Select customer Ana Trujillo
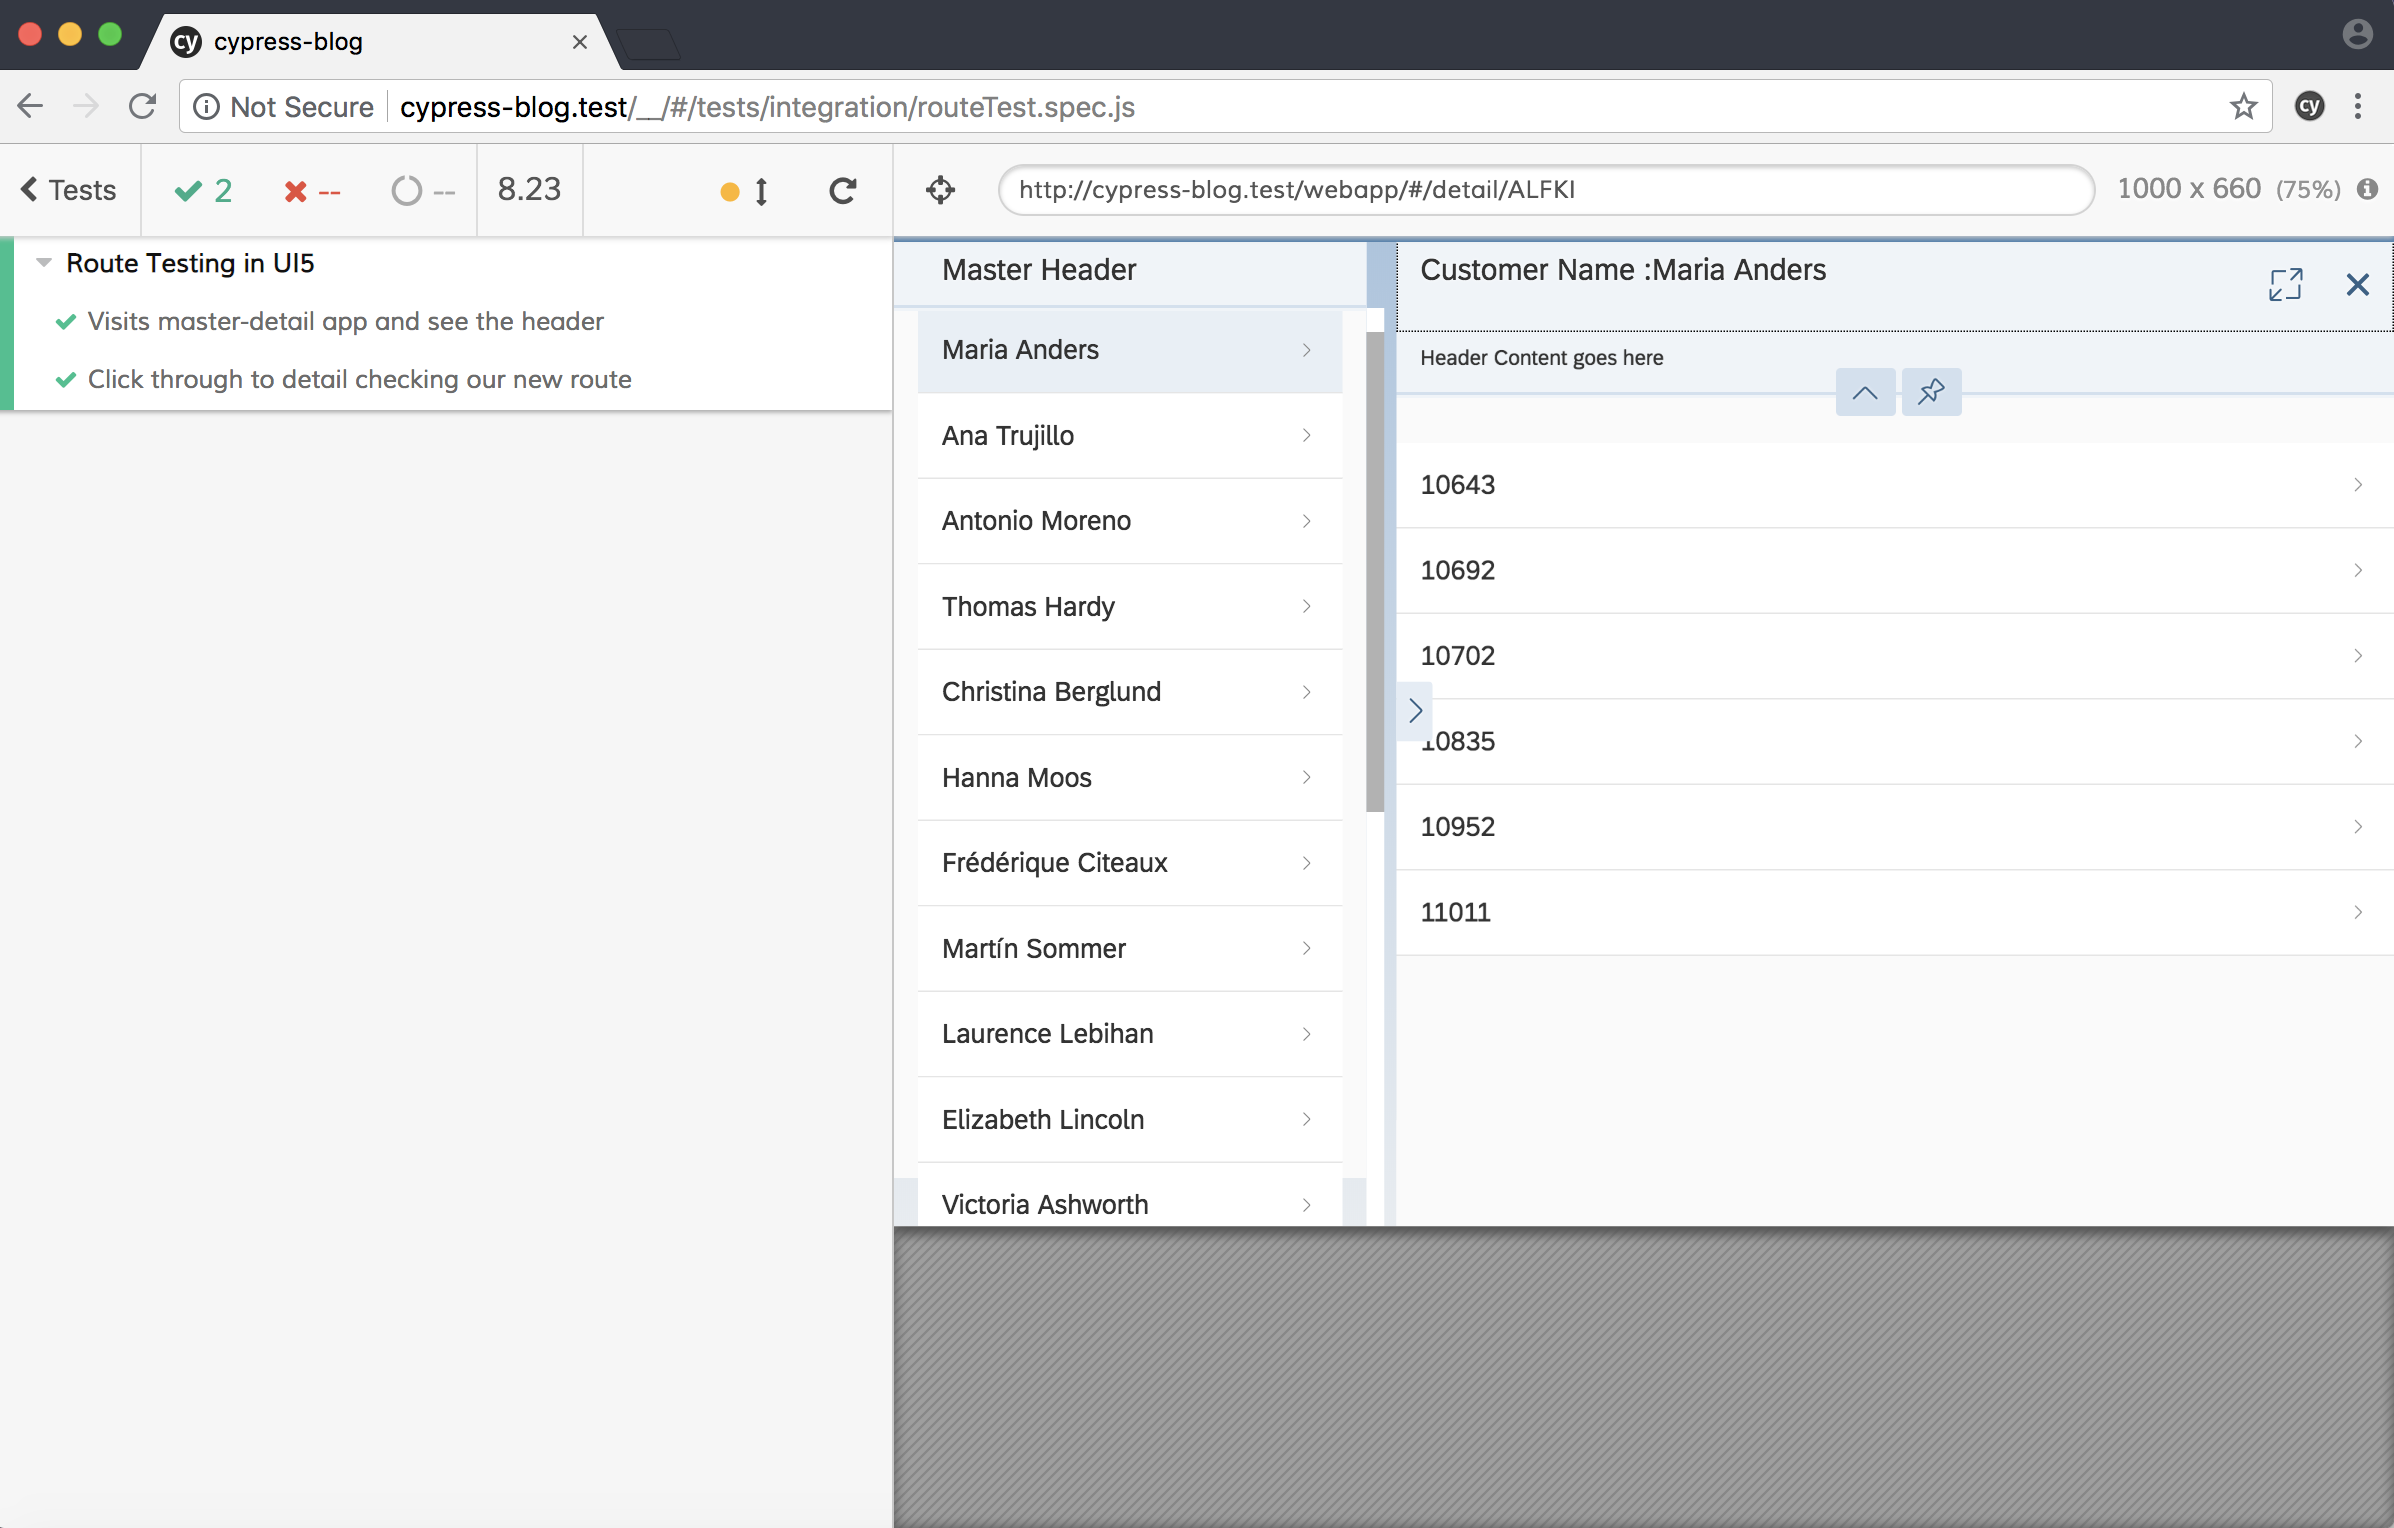2394x1528 pixels. (1129, 436)
